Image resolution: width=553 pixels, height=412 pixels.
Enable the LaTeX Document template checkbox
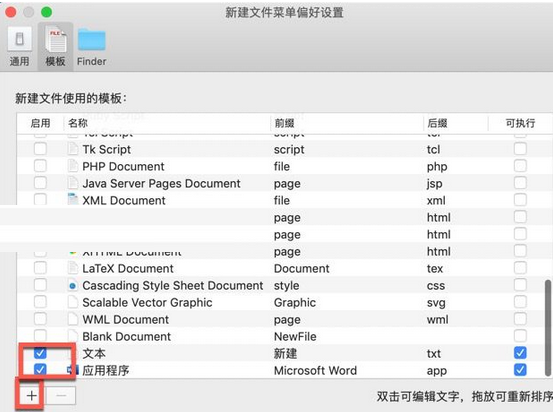pyautogui.click(x=40, y=268)
